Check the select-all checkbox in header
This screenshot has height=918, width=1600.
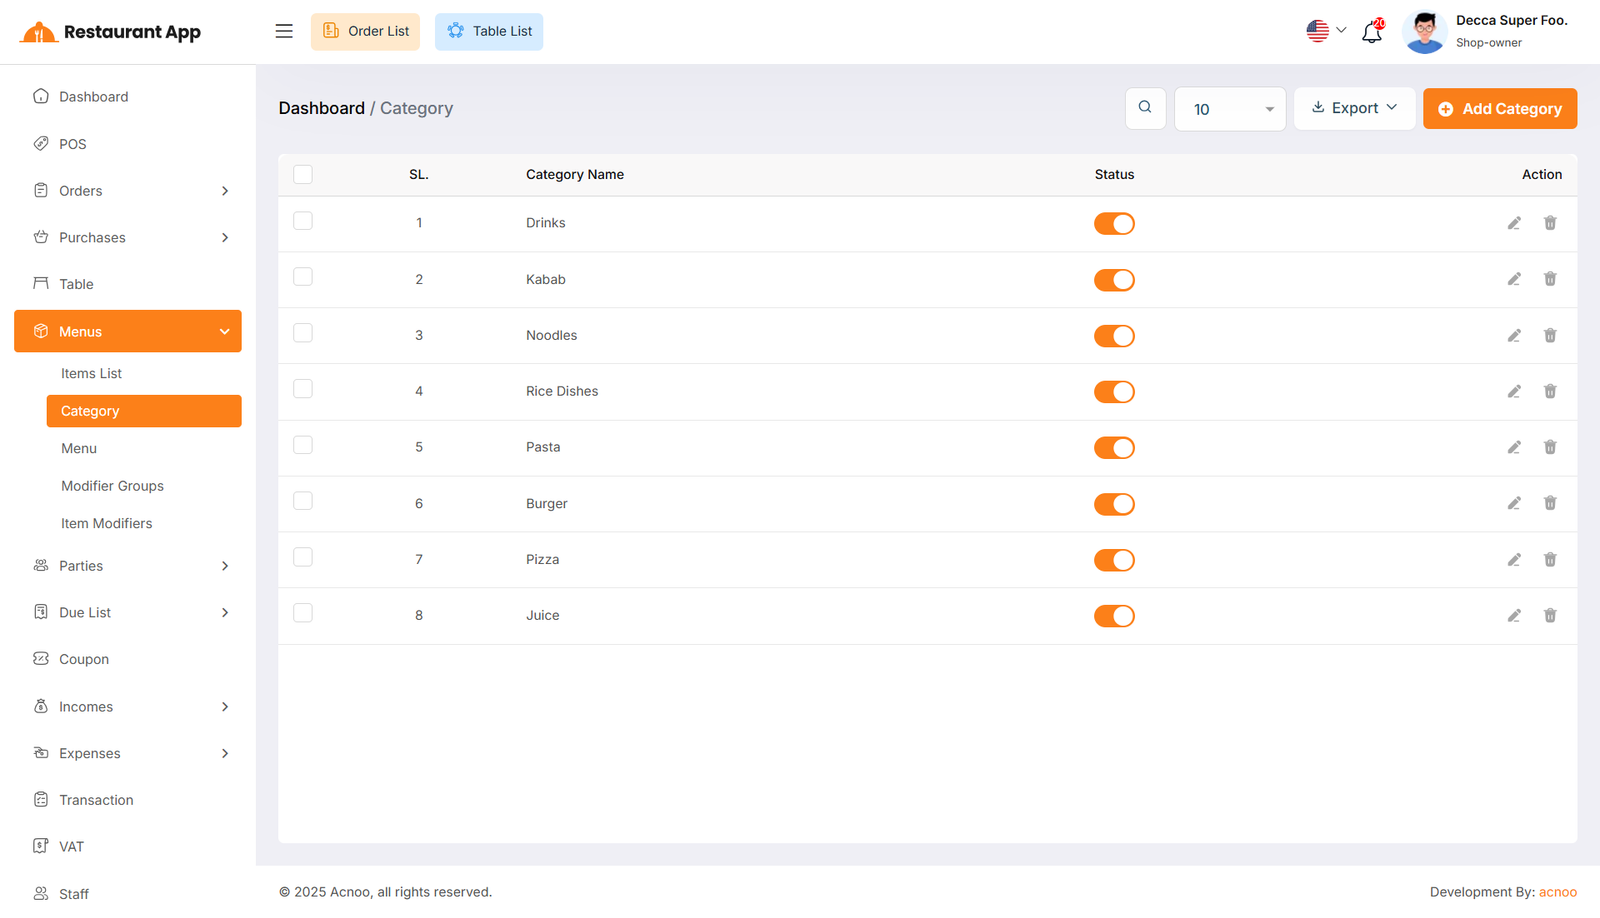[303, 174]
